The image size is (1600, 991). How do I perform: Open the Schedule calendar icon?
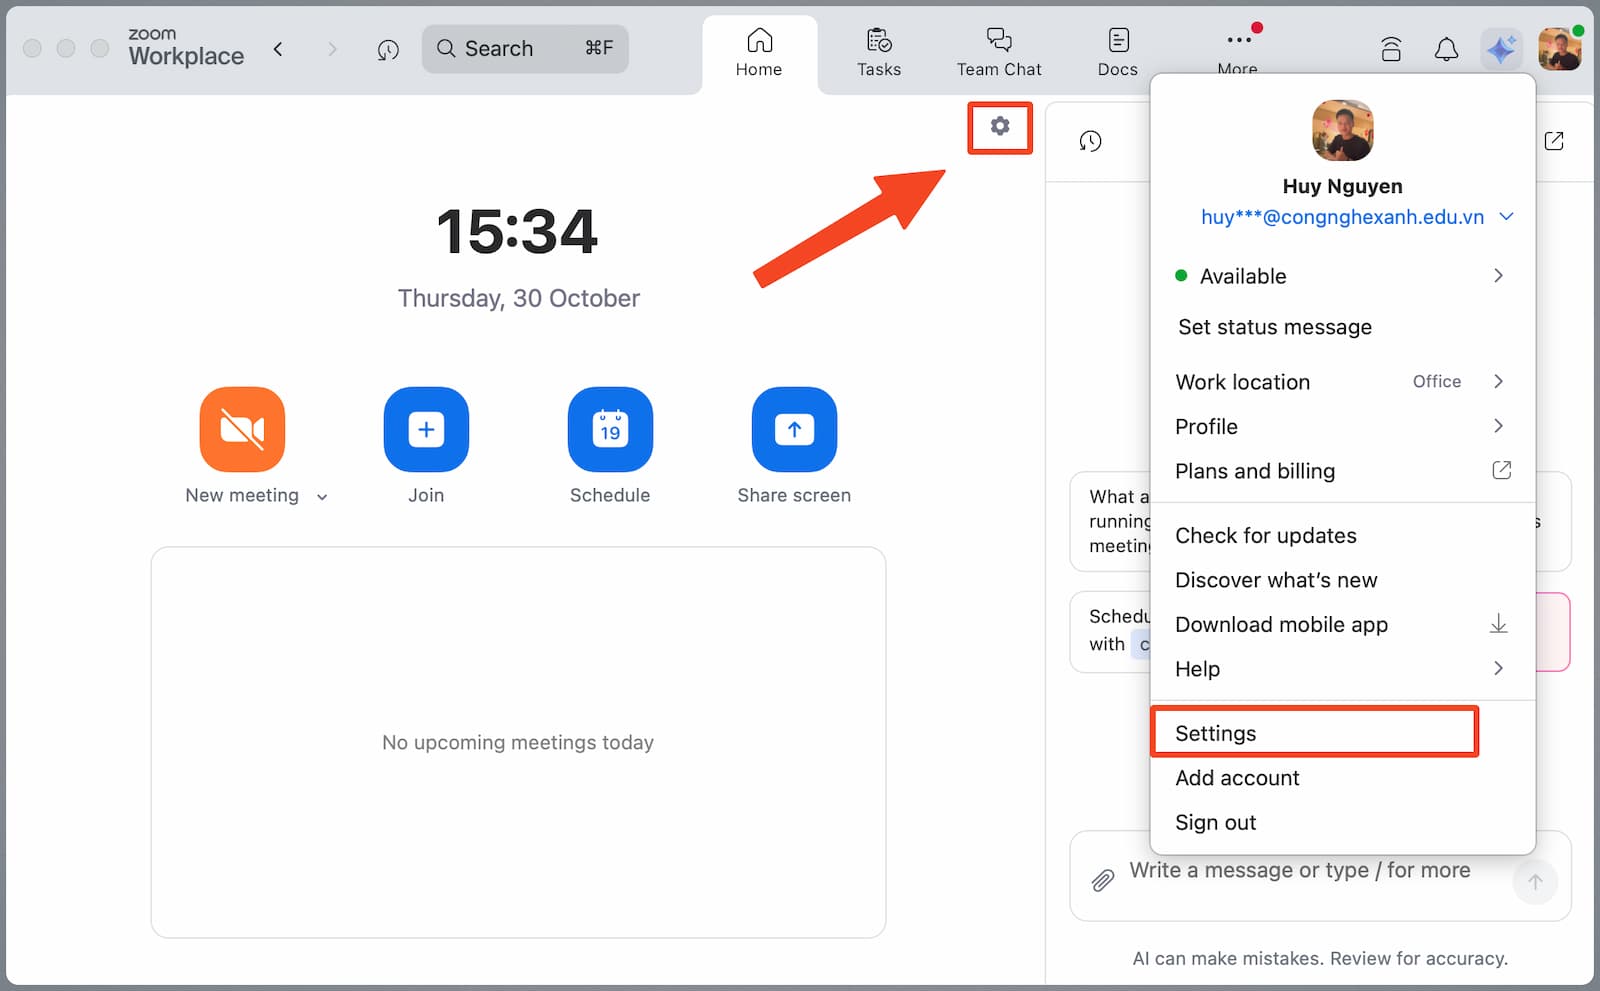click(x=610, y=429)
